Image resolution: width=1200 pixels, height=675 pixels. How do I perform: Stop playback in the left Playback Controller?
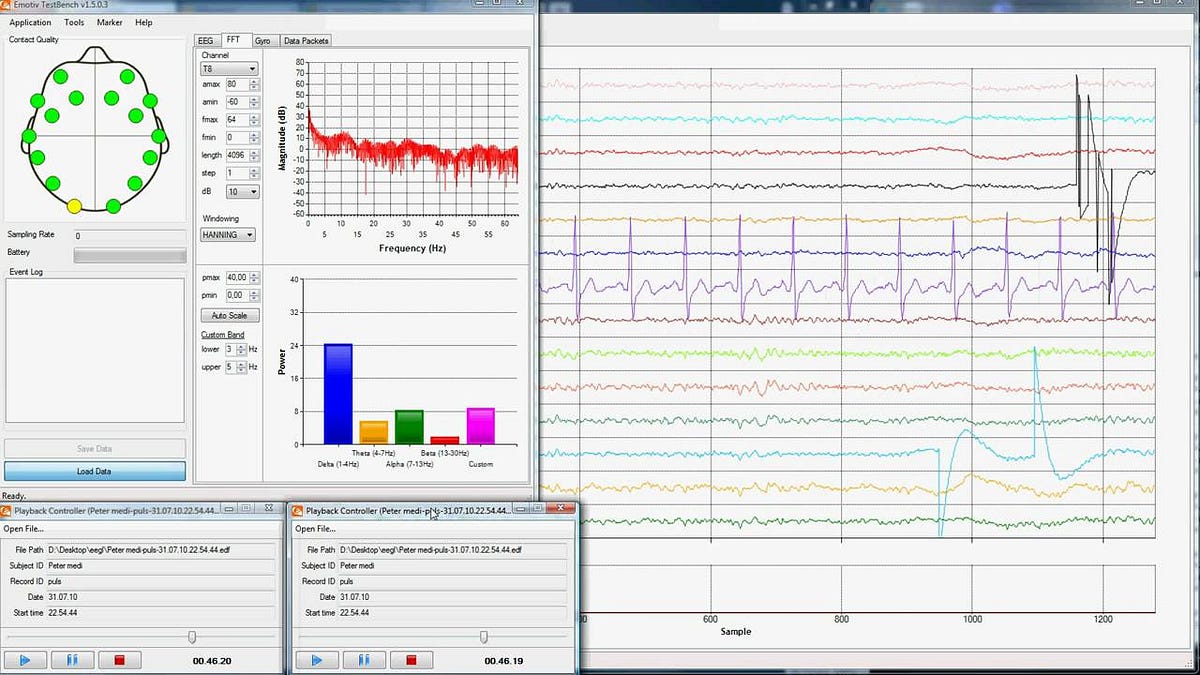coord(119,660)
